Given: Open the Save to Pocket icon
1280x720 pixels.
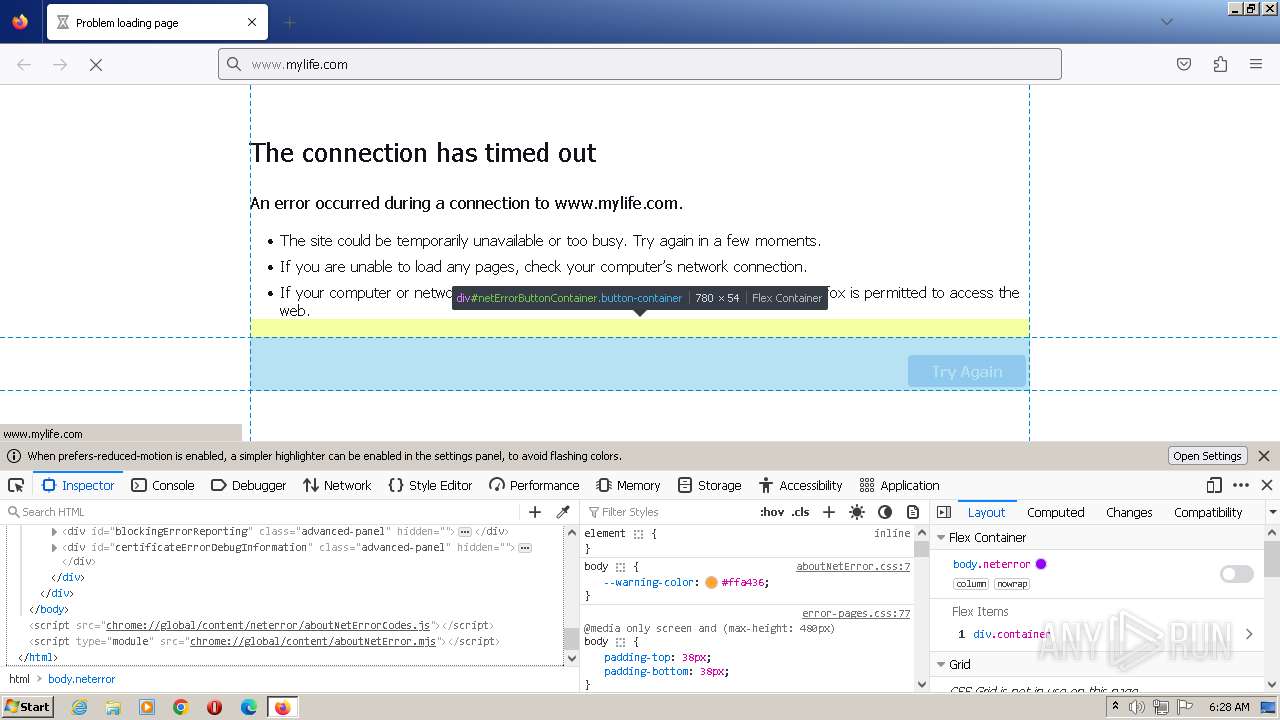Looking at the screenshot, I should [1184, 64].
